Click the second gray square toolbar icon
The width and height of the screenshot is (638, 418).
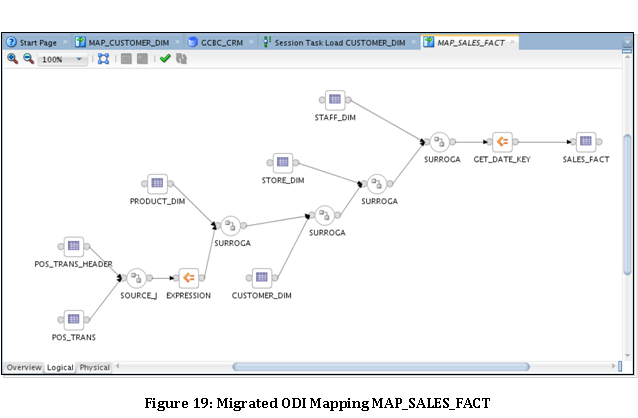tap(142, 59)
